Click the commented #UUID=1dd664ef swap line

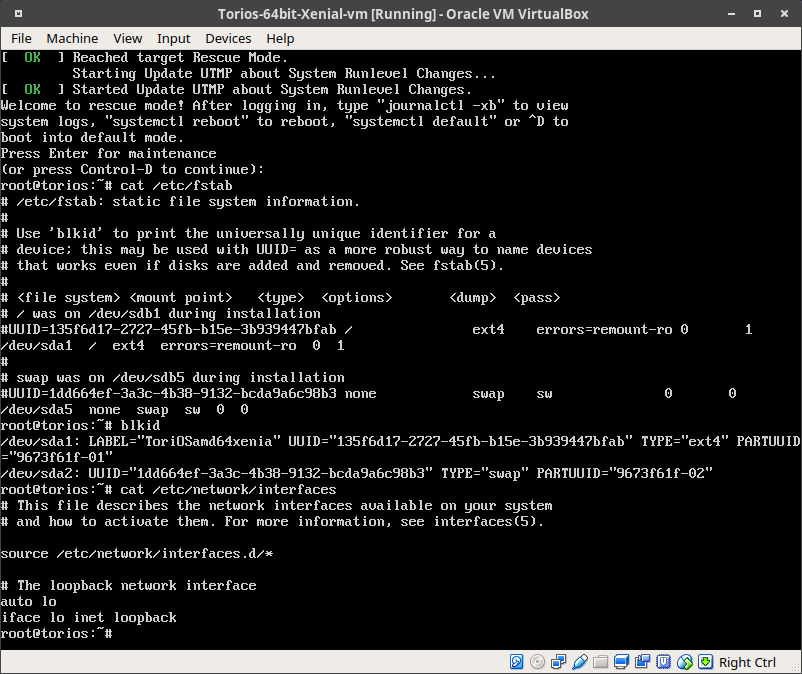pos(368,394)
